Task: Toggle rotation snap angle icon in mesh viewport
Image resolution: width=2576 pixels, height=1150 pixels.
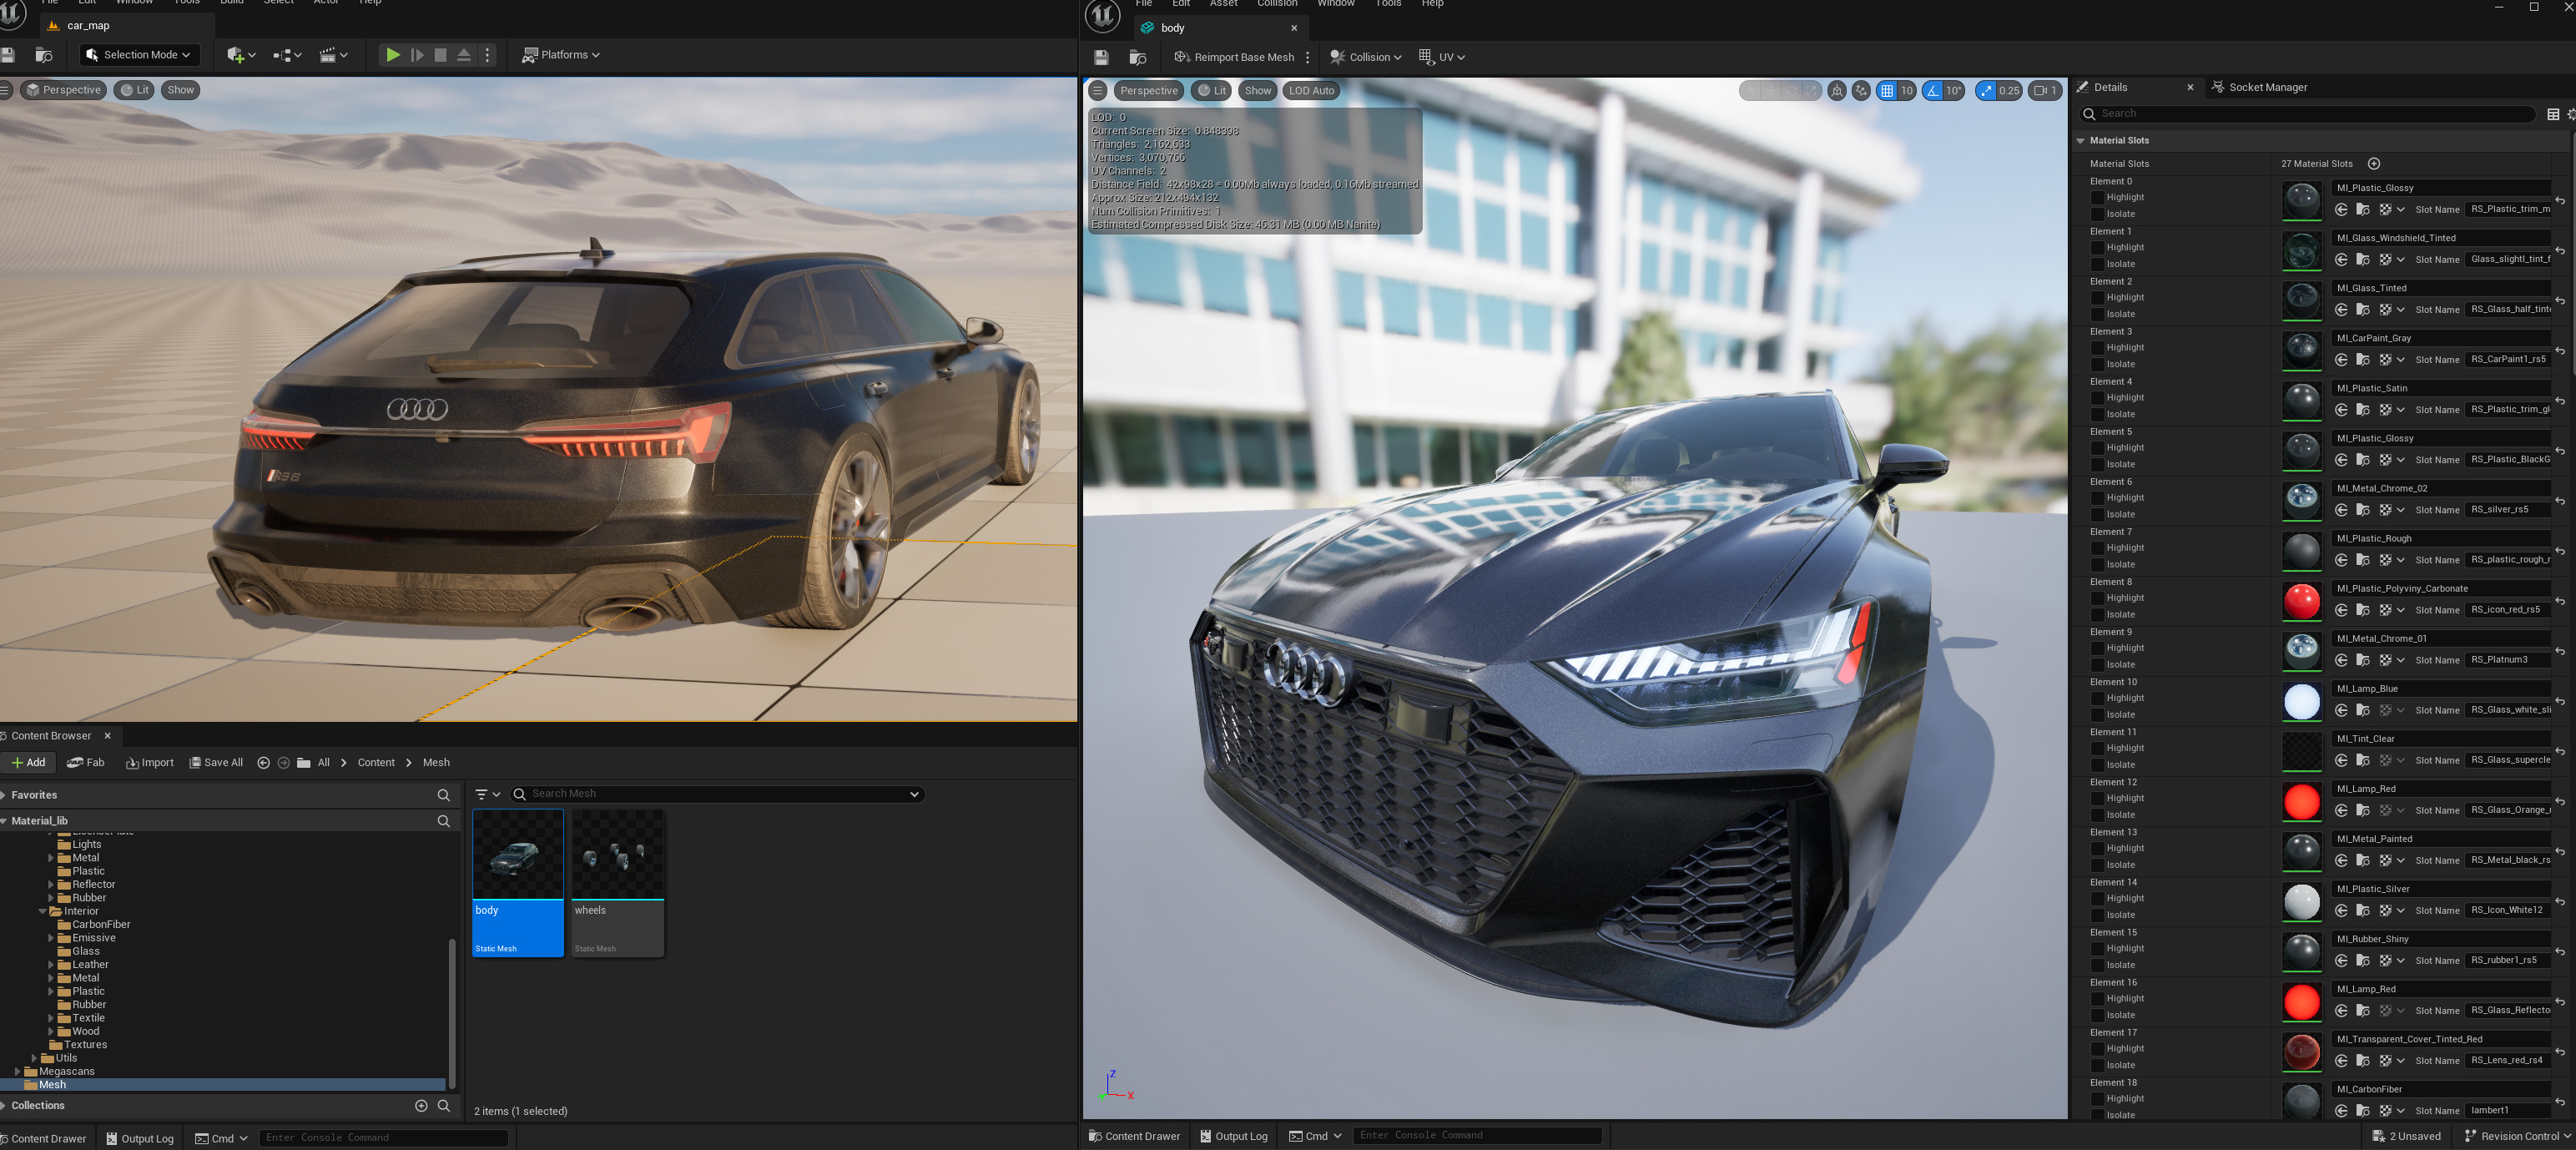Action: [1932, 91]
